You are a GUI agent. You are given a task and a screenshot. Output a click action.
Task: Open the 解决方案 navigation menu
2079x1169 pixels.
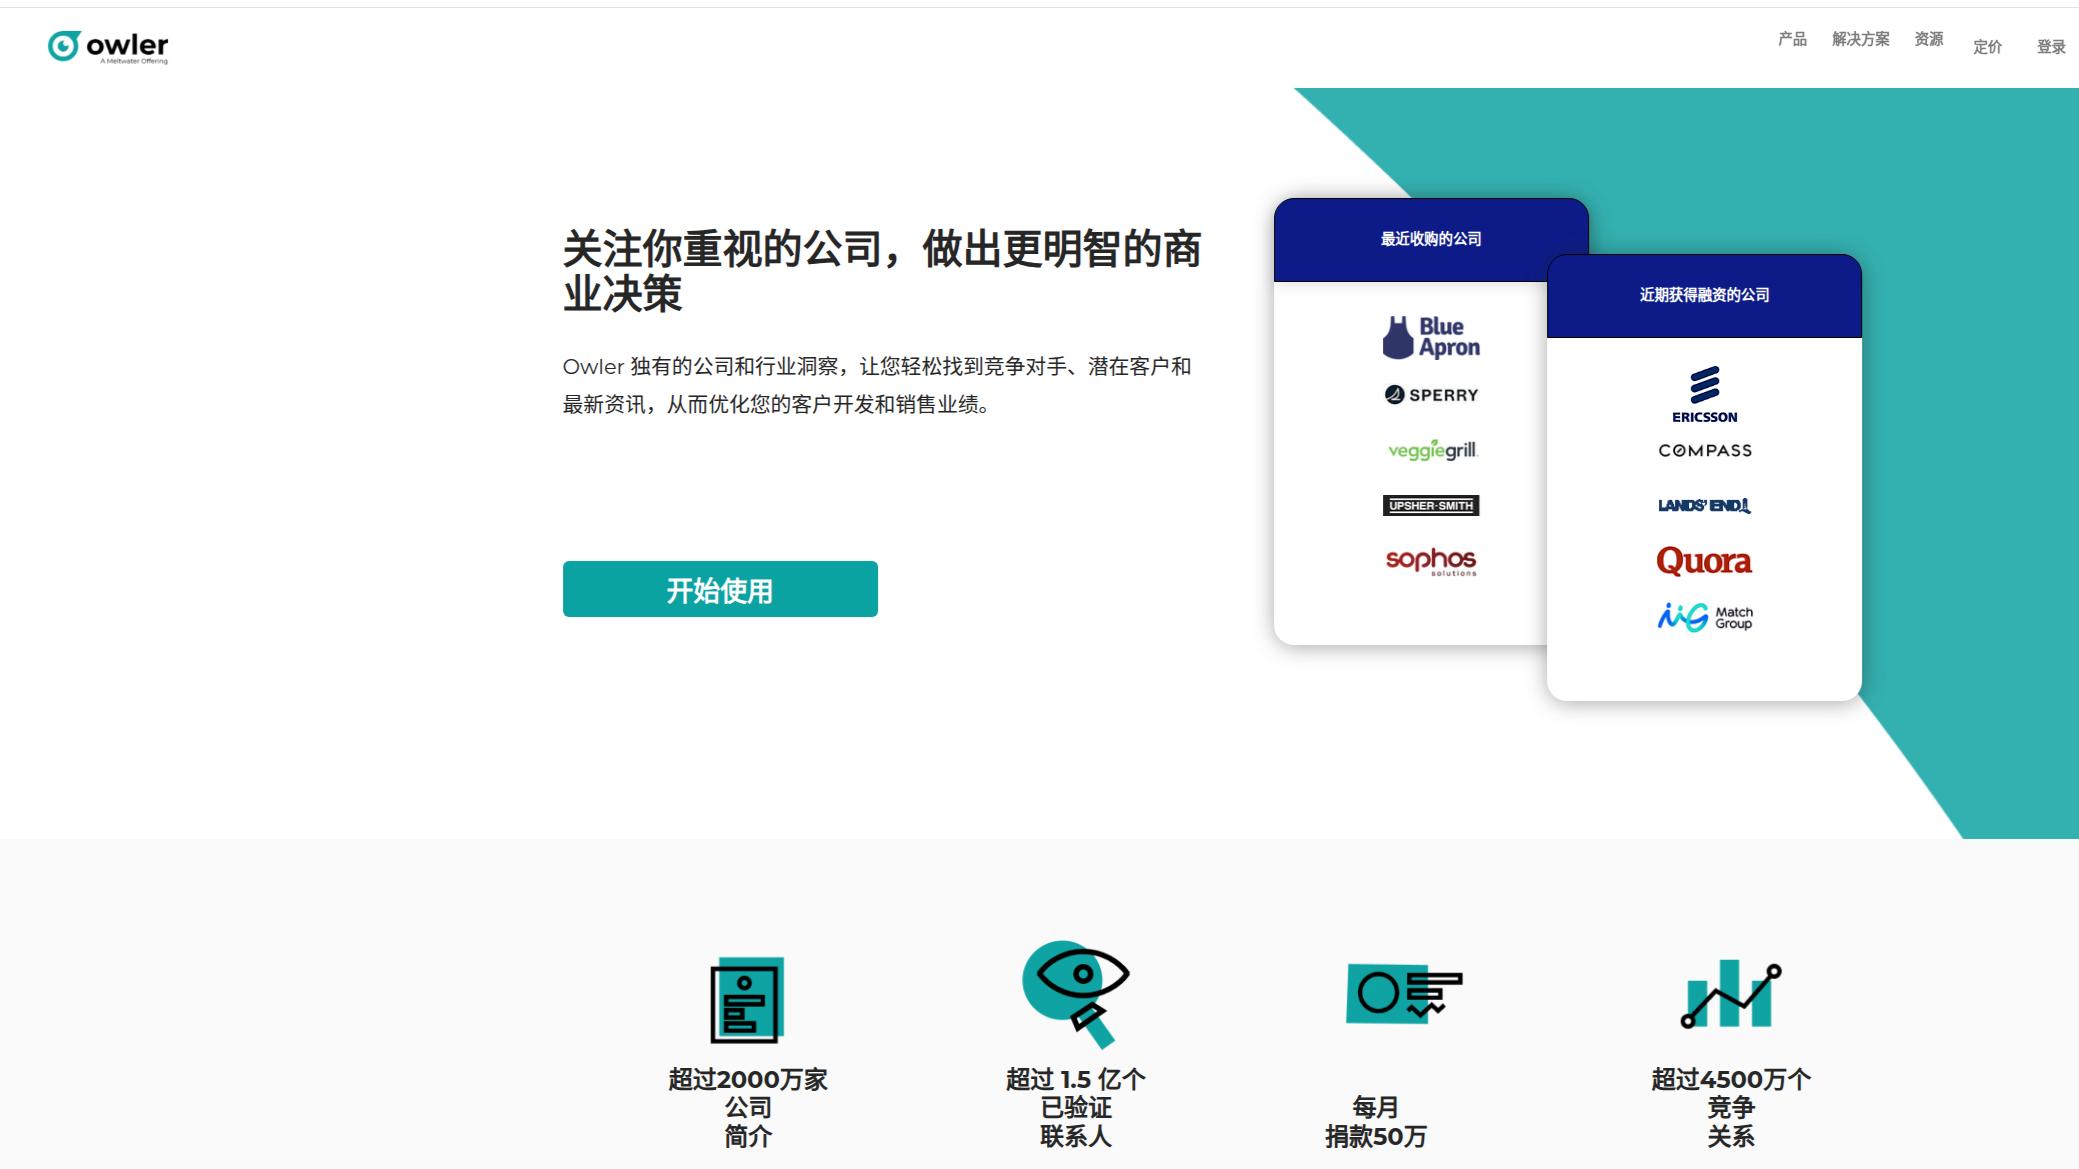pos(1860,39)
